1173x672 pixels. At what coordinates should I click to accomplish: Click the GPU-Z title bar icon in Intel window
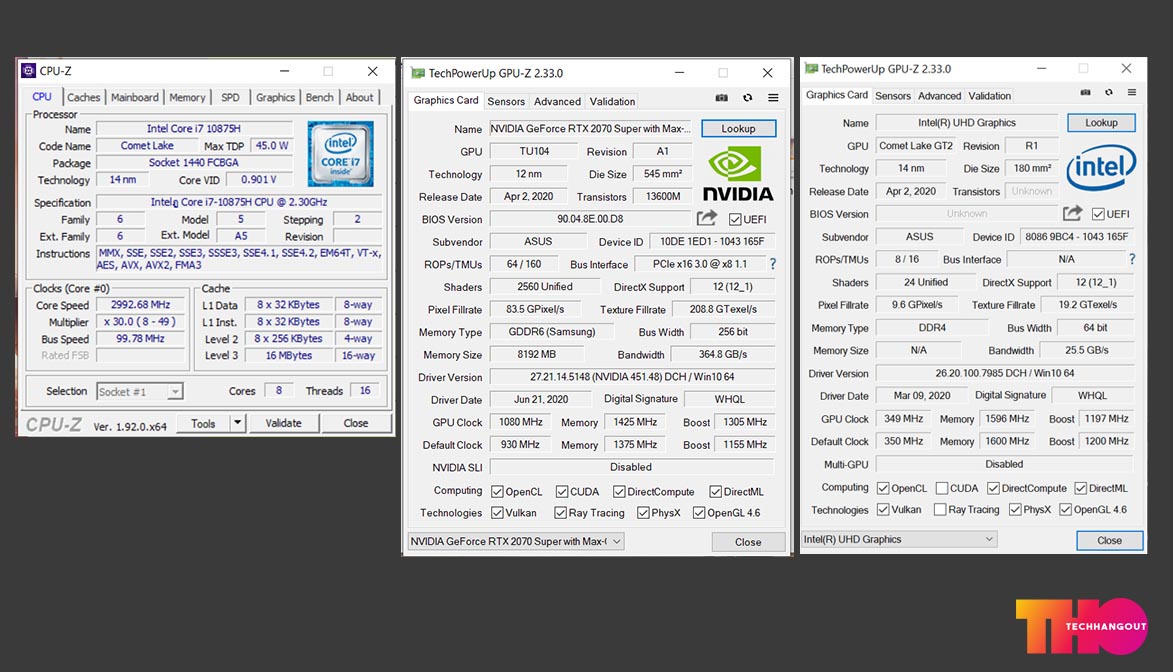click(811, 69)
